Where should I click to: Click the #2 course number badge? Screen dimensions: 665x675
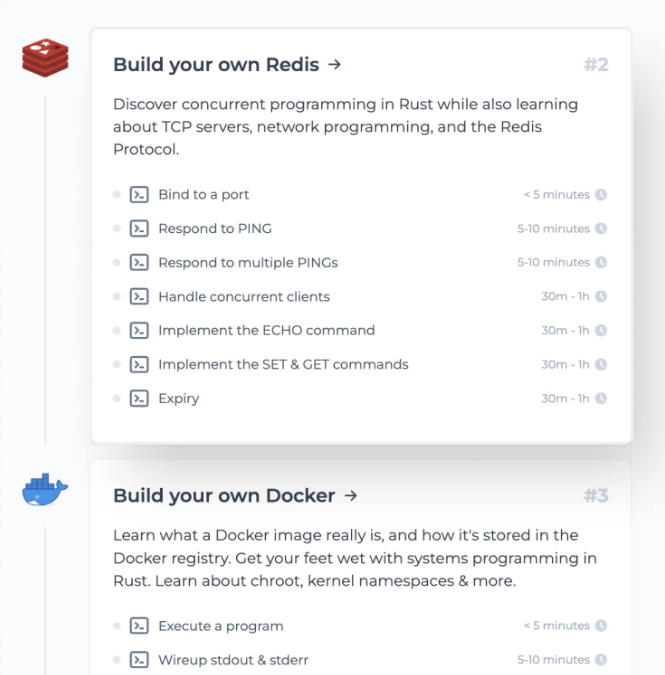(x=596, y=66)
